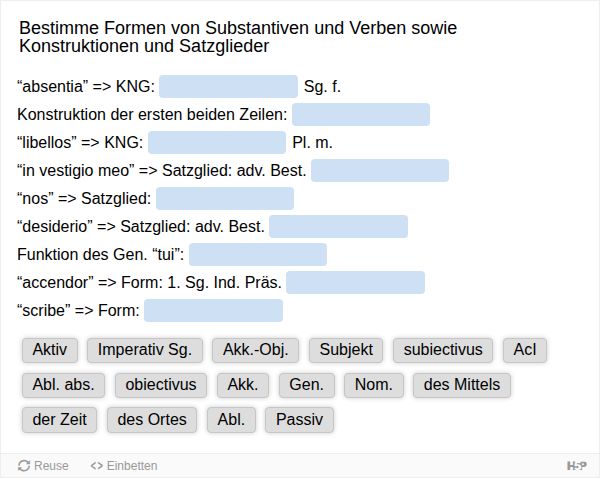Image resolution: width=600 pixels, height=478 pixels.
Task: Choose the "obiectivus" word chip
Action: click(x=161, y=385)
